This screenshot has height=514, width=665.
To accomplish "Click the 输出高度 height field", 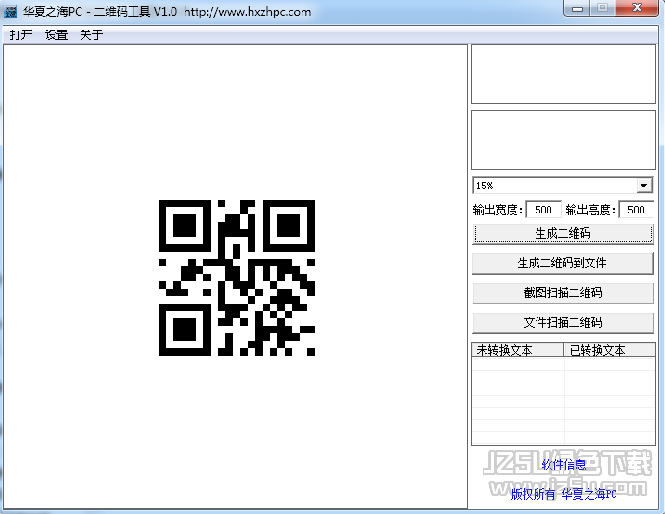I will coord(636,210).
